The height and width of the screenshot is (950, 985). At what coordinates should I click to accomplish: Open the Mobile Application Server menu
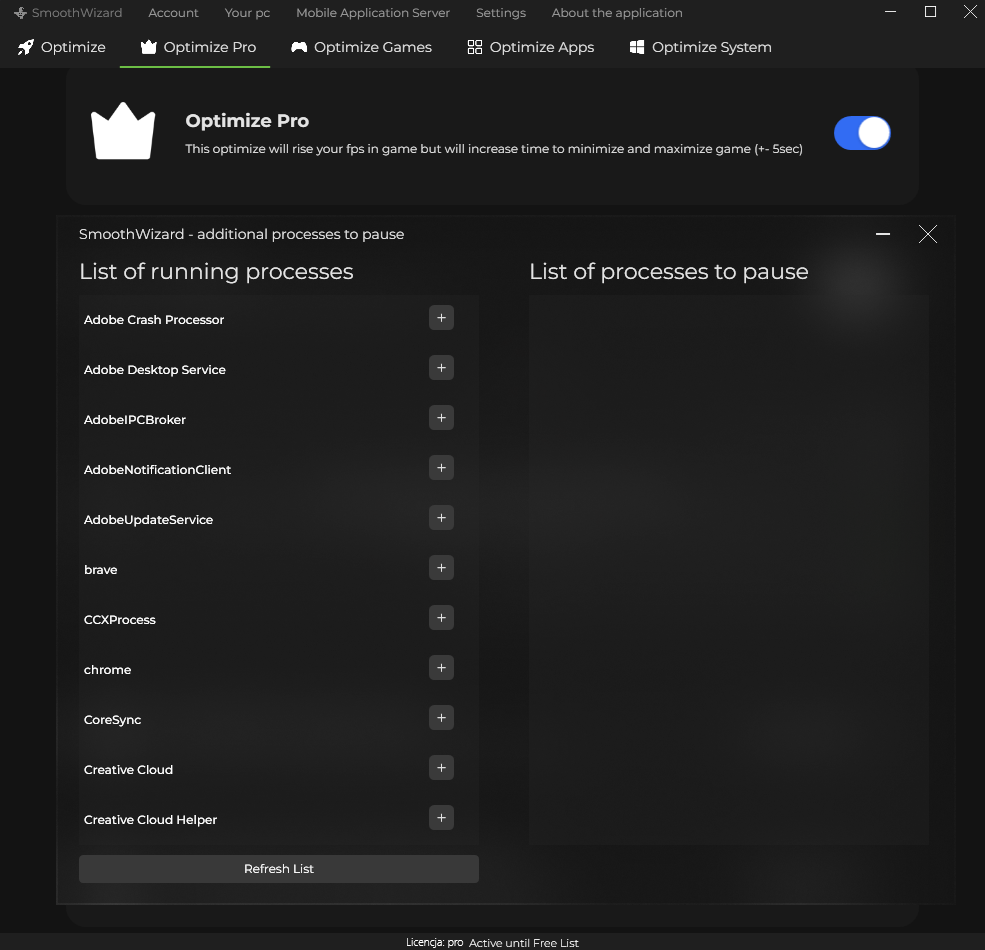pos(373,13)
